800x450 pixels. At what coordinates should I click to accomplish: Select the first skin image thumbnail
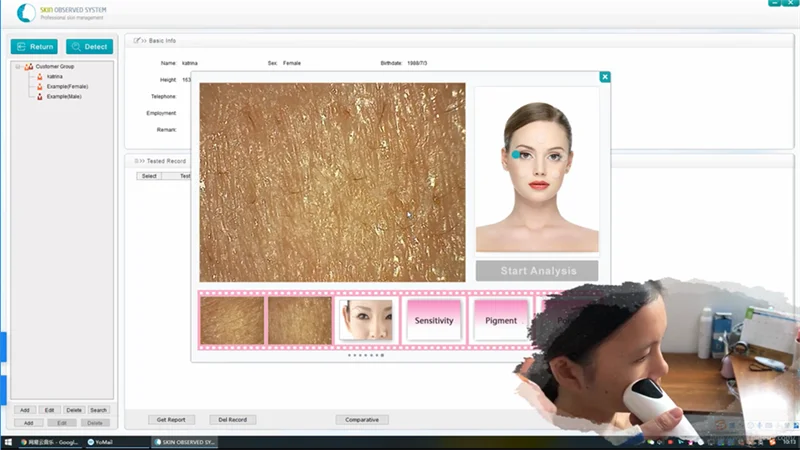click(x=232, y=320)
